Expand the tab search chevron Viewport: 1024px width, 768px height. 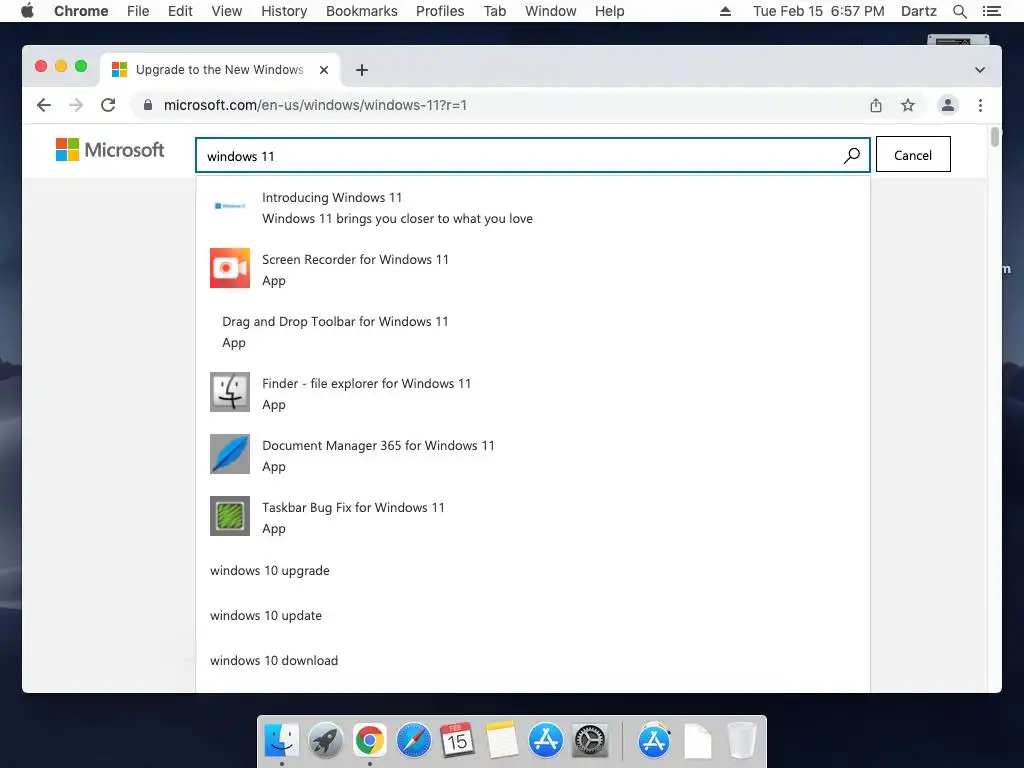coord(980,70)
